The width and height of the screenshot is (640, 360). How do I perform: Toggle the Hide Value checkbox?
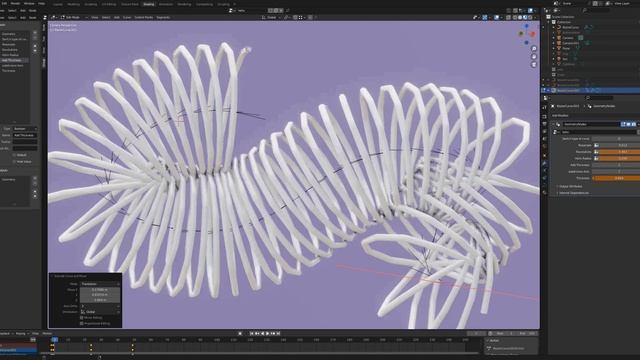[x=14, y=162]
